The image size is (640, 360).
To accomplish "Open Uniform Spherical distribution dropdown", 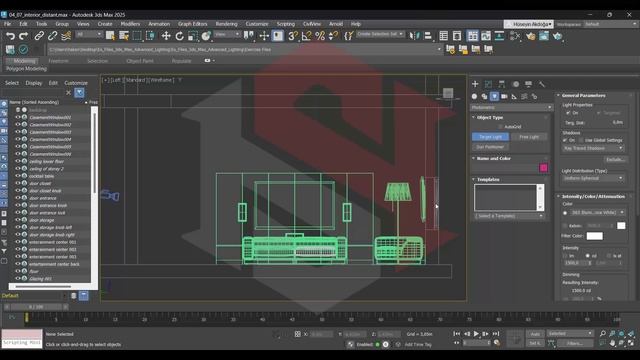I will click(593, 178).
